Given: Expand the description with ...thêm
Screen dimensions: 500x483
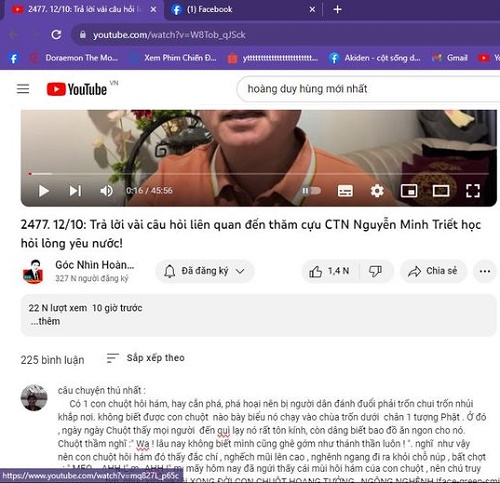Looking at the screenshot, I should (45, 321).
